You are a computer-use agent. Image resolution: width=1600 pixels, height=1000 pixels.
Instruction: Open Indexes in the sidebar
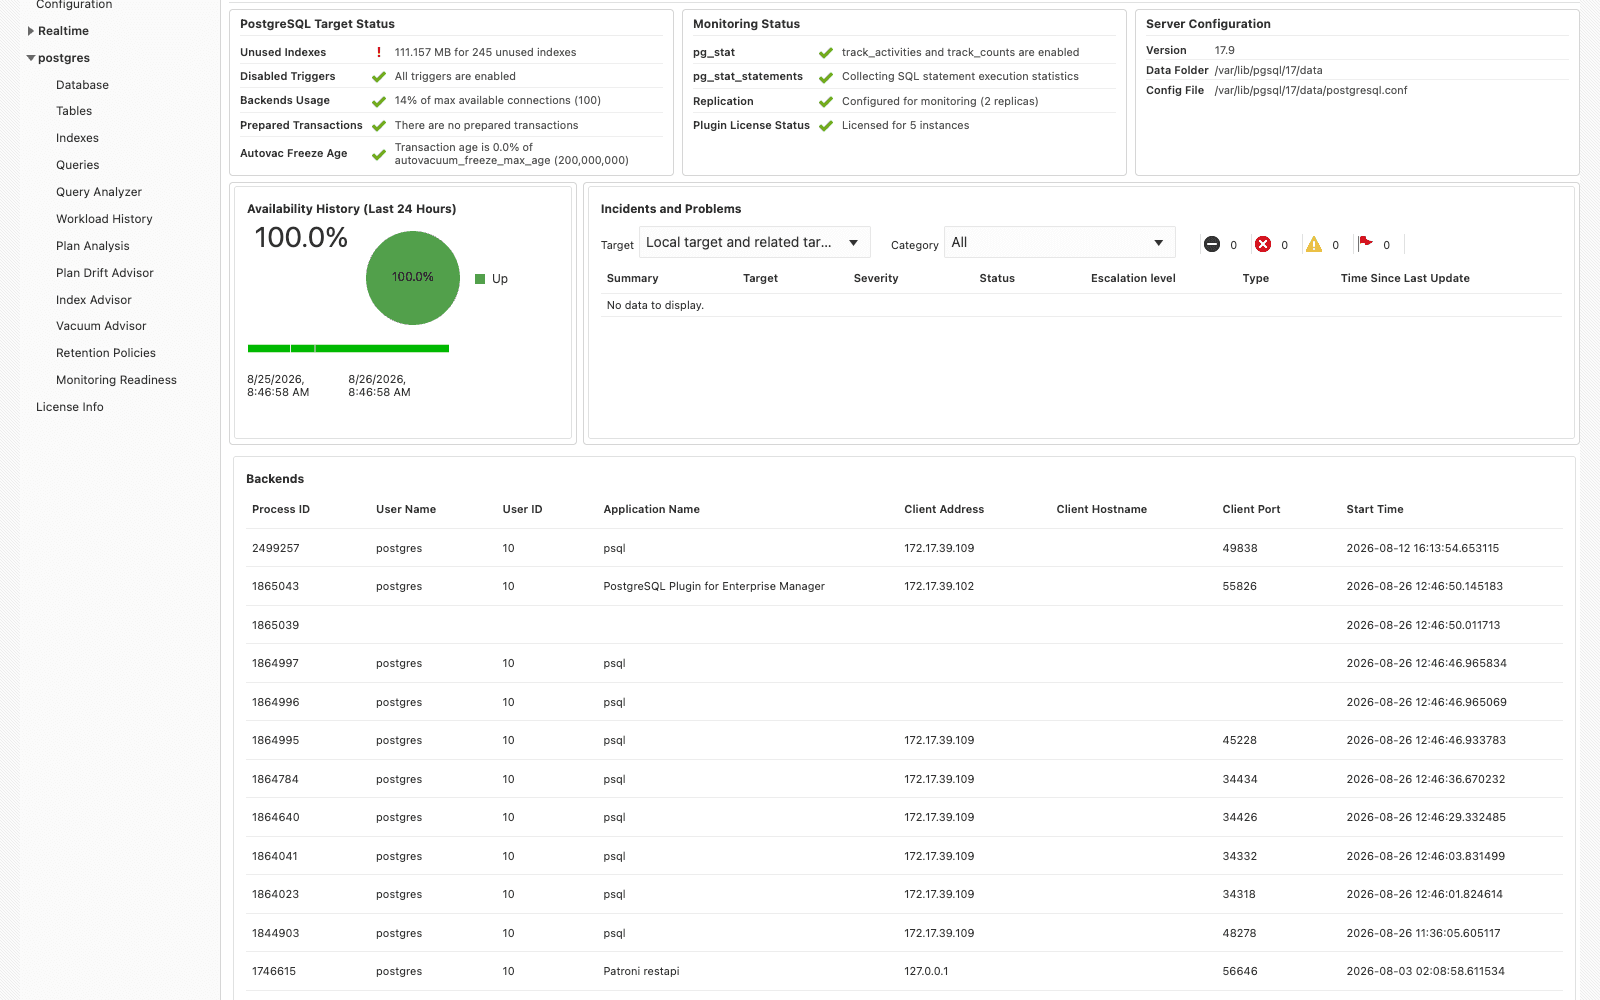[x=77, y=138]
